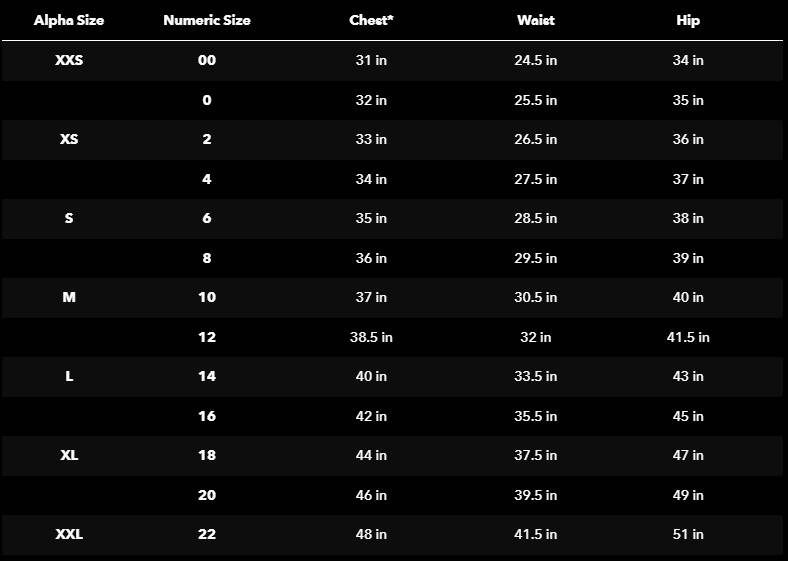Click the 51 in hip value
This screenshot has width=788, height=561.
click(688, 534)
